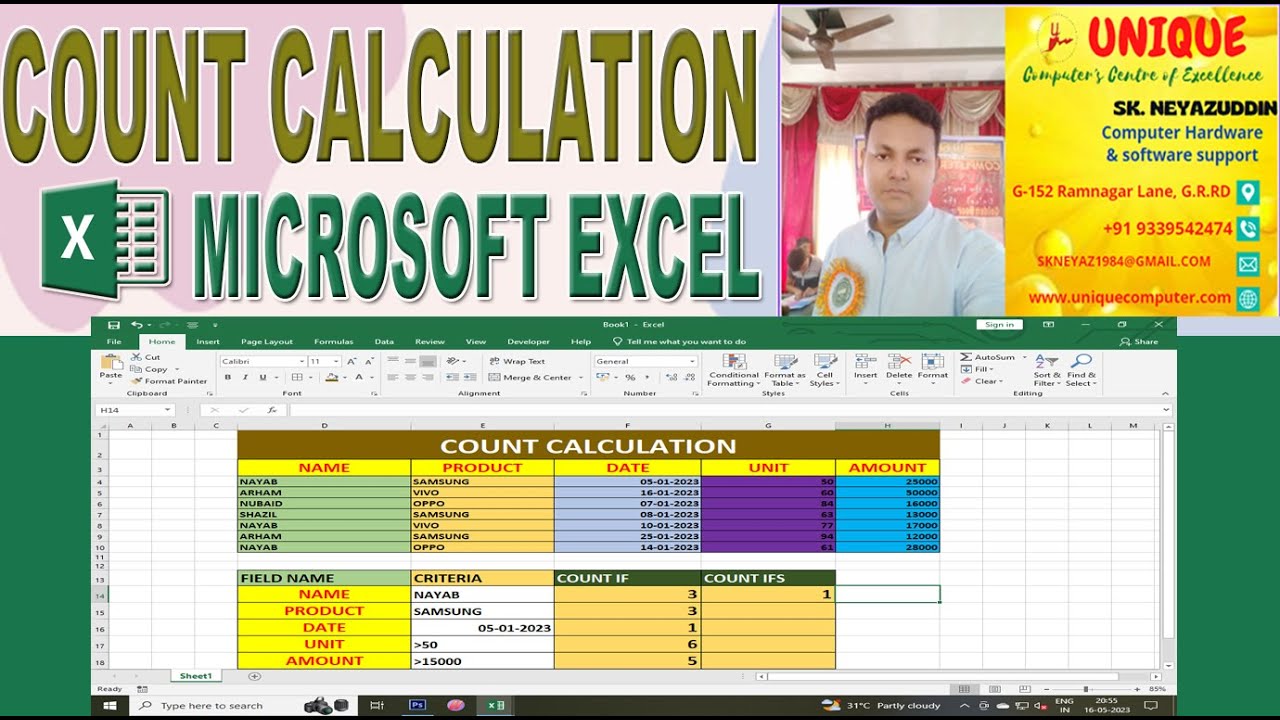This screenshot has width=1280, height=720.
Task: Click the New sheet plus button
Action: pyautogui.click(x=254, y=676)
